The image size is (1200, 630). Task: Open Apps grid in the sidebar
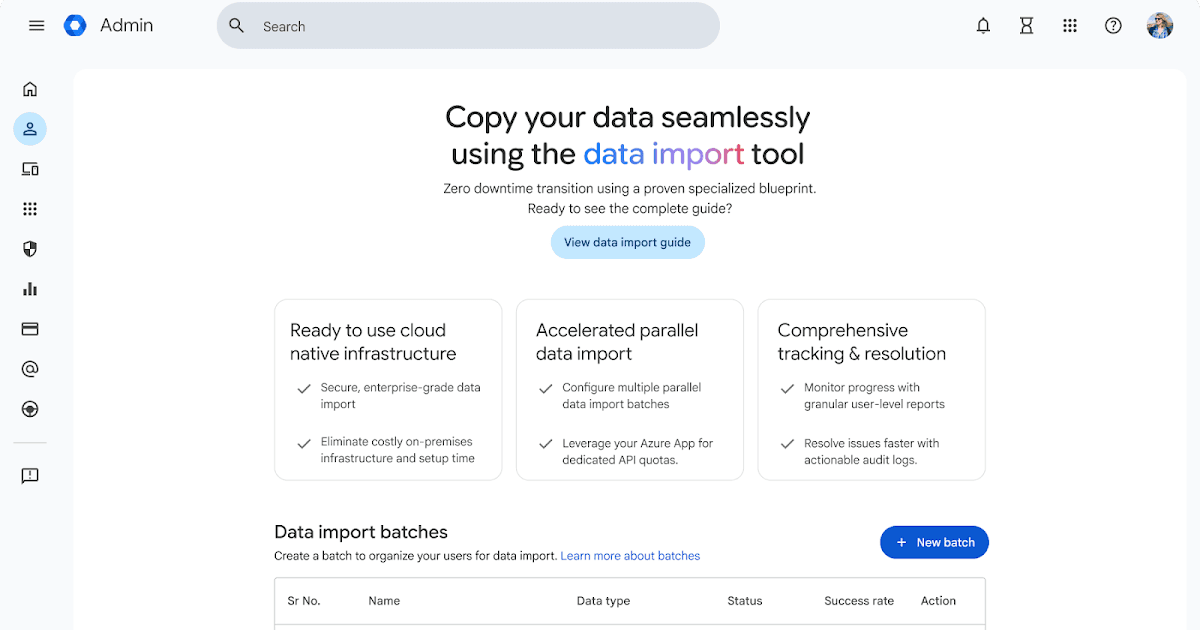pyautogui.click(x=30, y=209)
